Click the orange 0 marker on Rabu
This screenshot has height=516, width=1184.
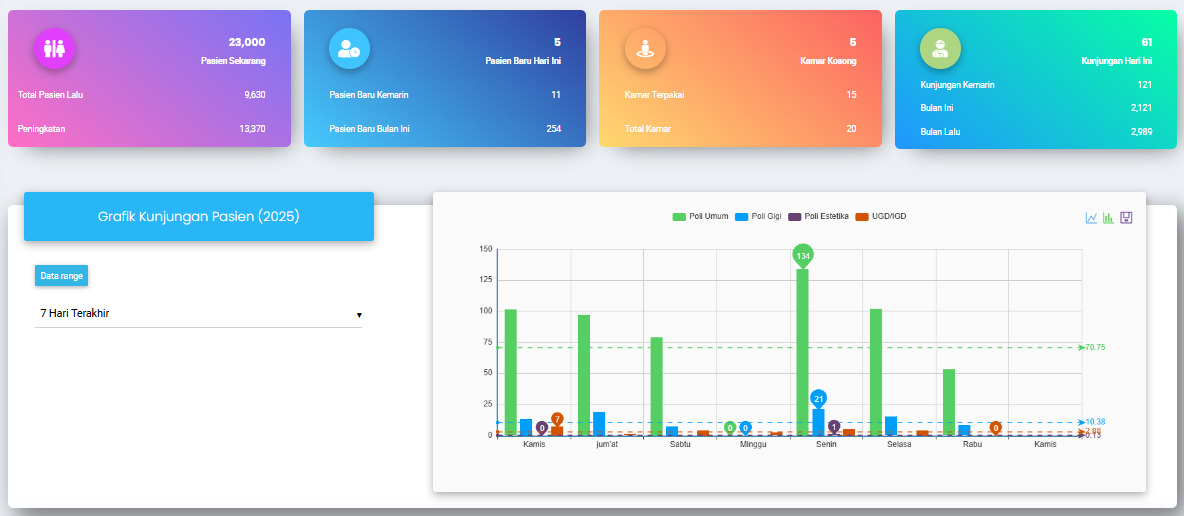point(995,428)
